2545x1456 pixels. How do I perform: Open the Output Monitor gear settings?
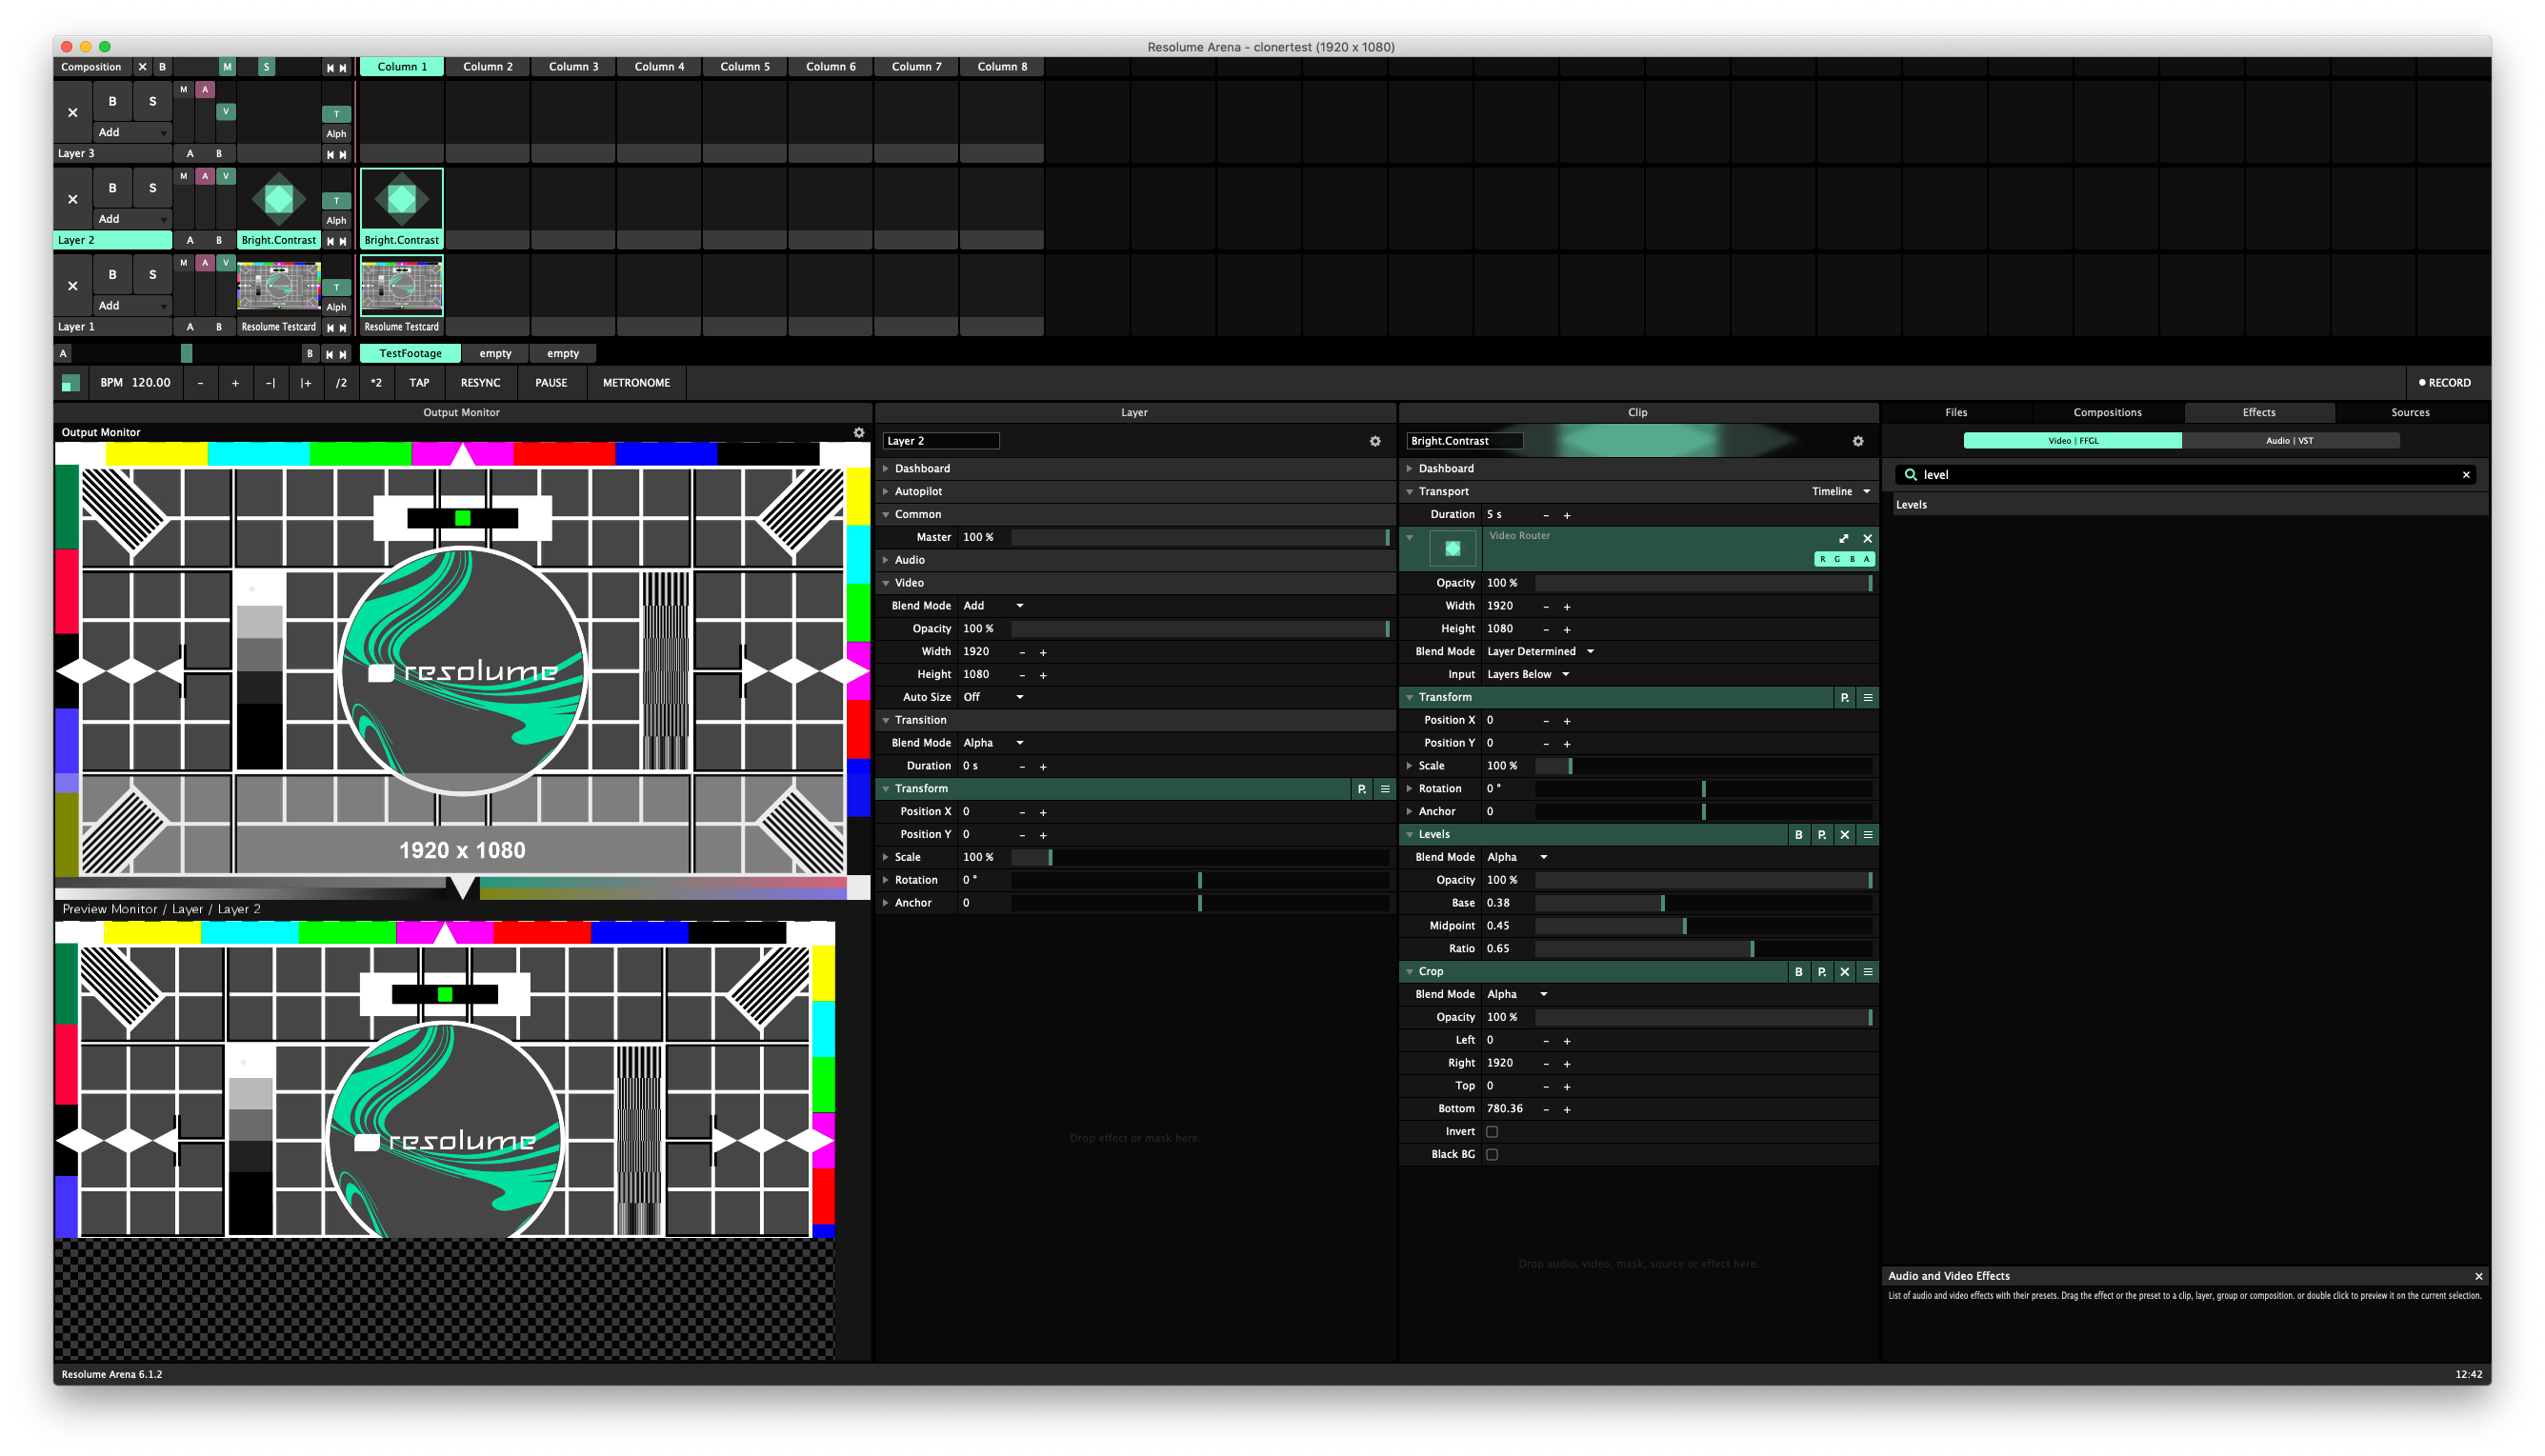(858, 432)
